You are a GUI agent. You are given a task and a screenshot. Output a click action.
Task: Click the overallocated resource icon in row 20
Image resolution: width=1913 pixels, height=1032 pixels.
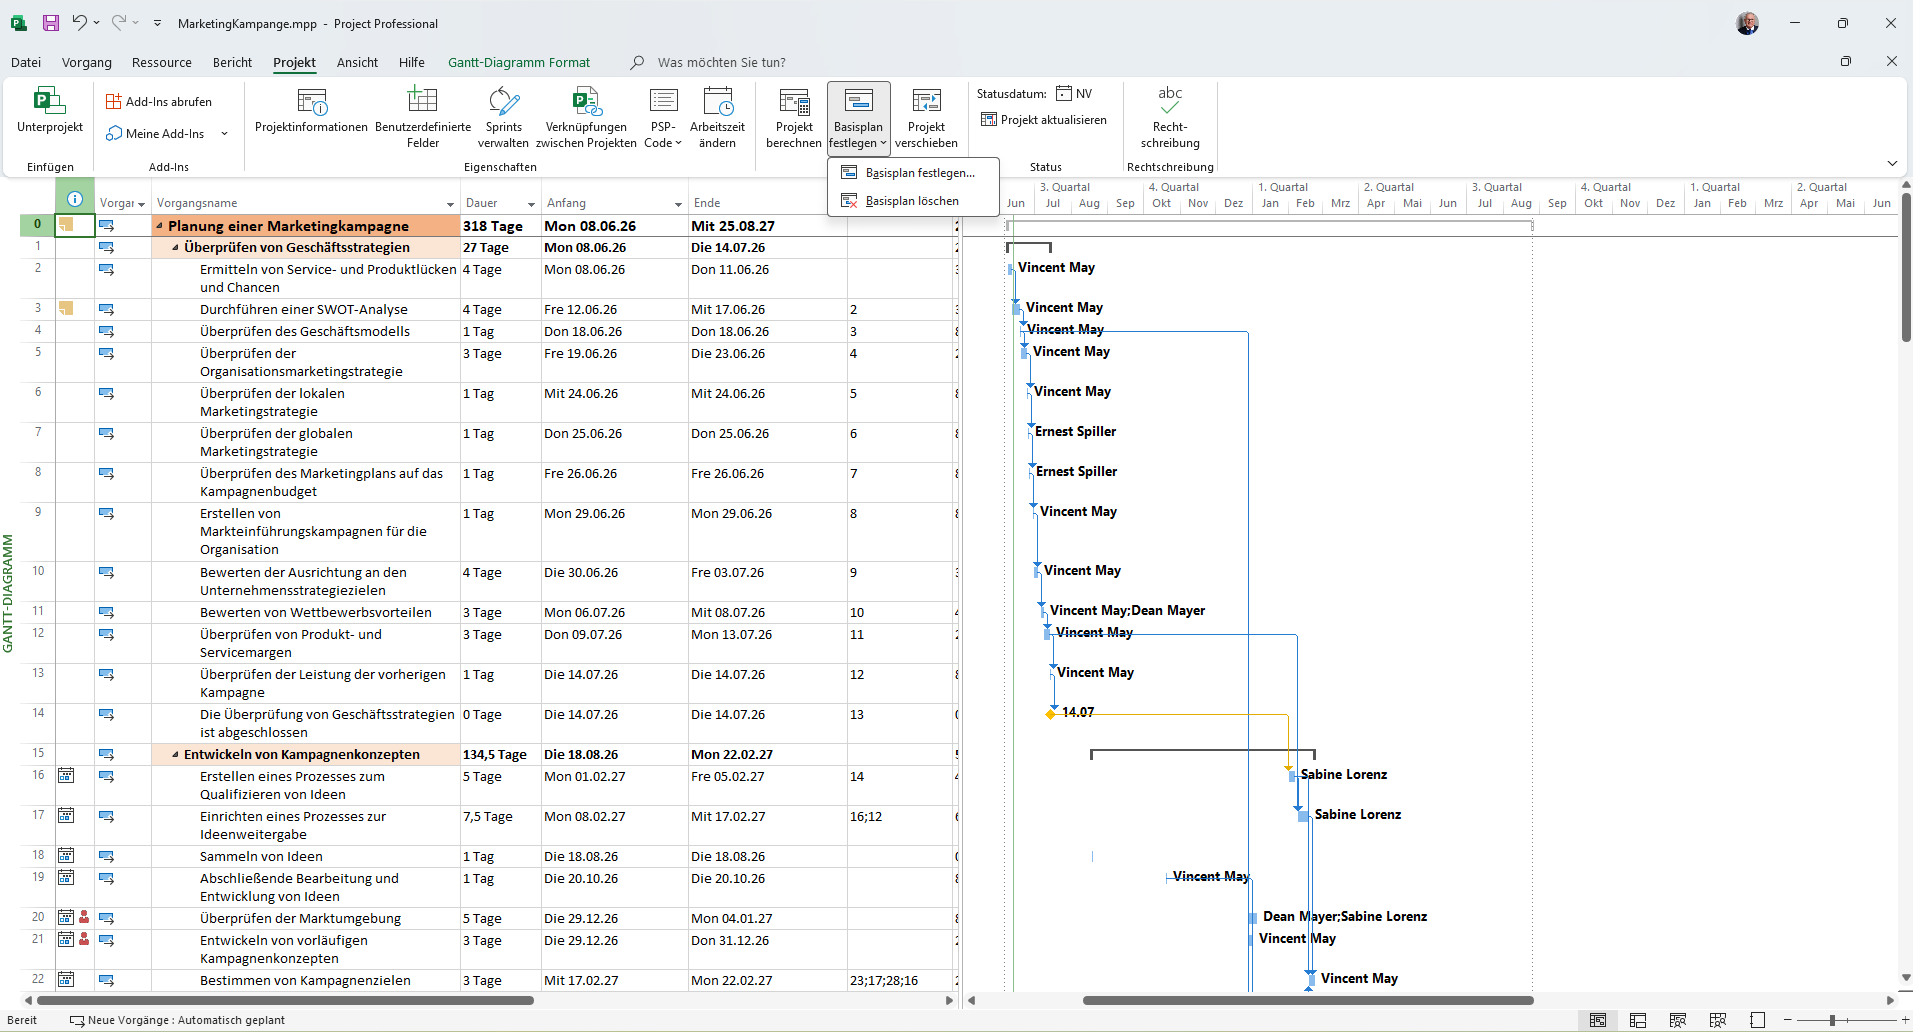[x=84, y=917]
